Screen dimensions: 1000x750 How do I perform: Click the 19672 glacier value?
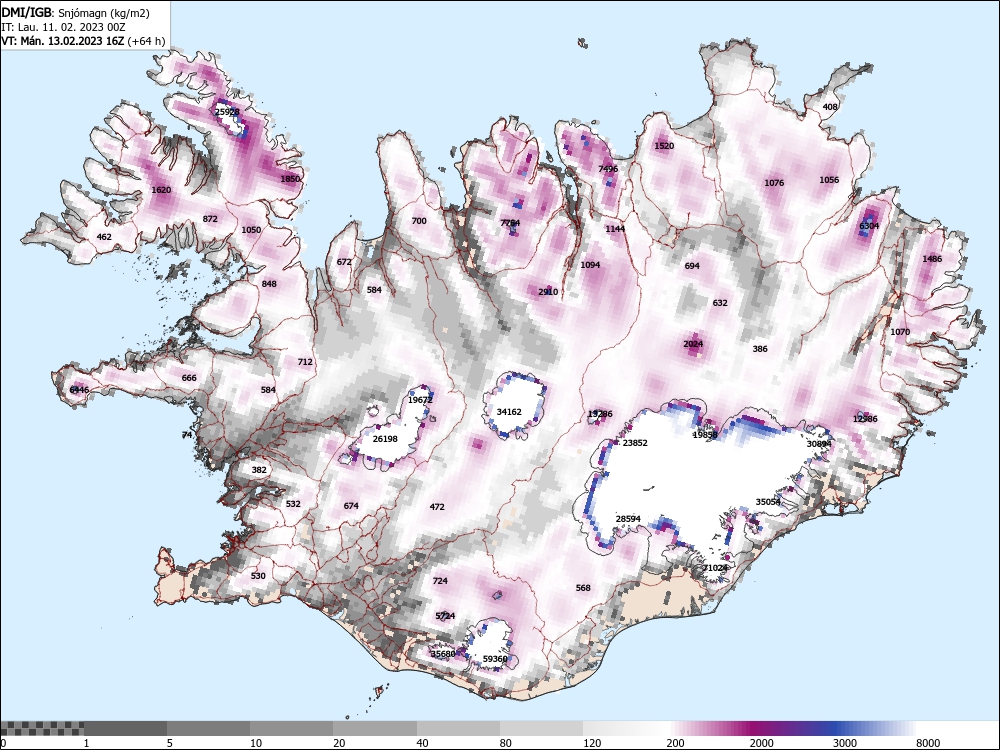pyautogui.click(x=420, y=401)
